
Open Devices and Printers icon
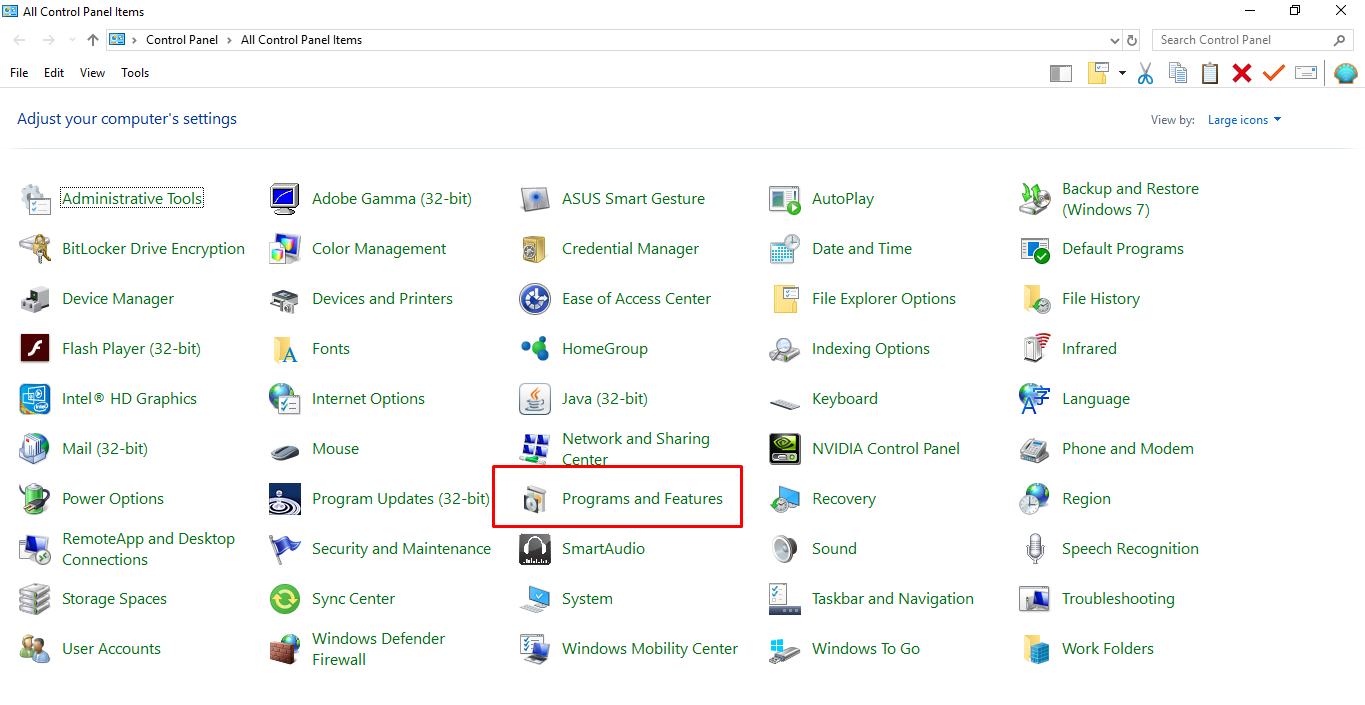point(285,299)
